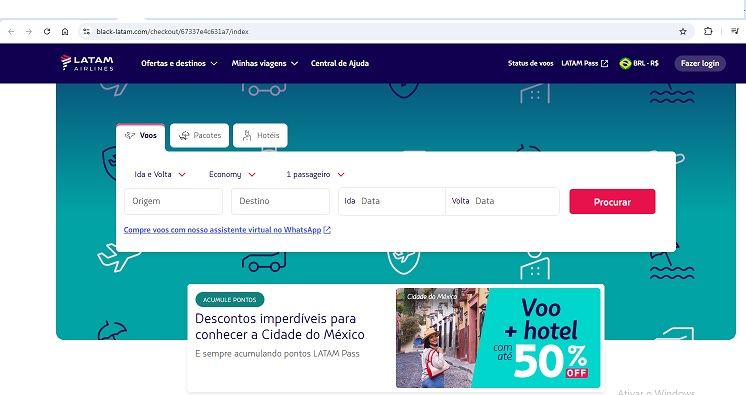
Task: Switch to the Hotéis tab
Action: click(x=260, y=135)
